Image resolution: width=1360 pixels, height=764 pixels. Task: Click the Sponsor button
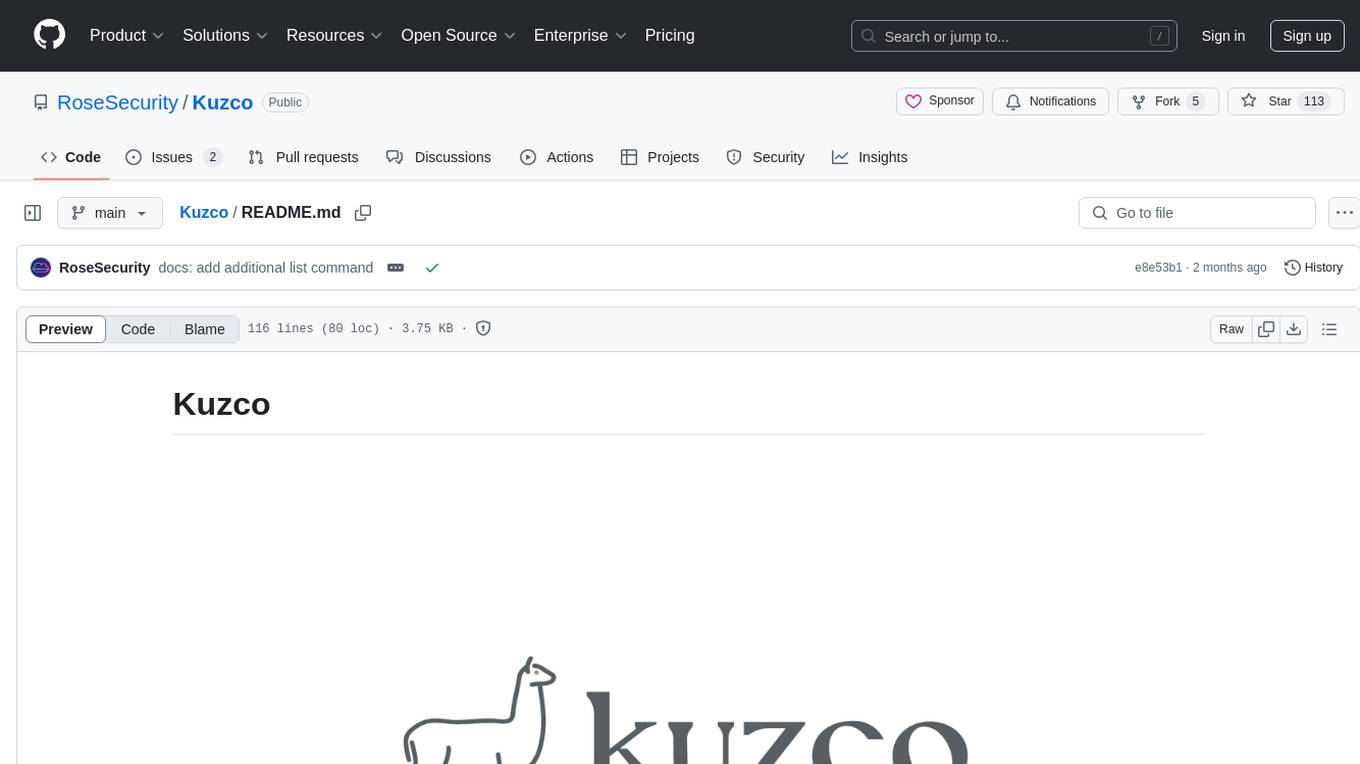940,101
